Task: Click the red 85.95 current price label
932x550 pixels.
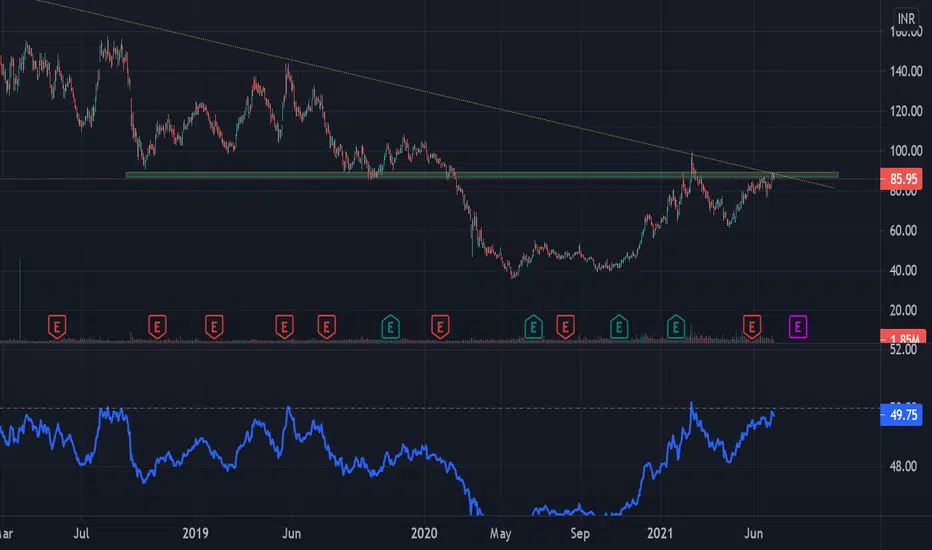Action: coord(901,178)
